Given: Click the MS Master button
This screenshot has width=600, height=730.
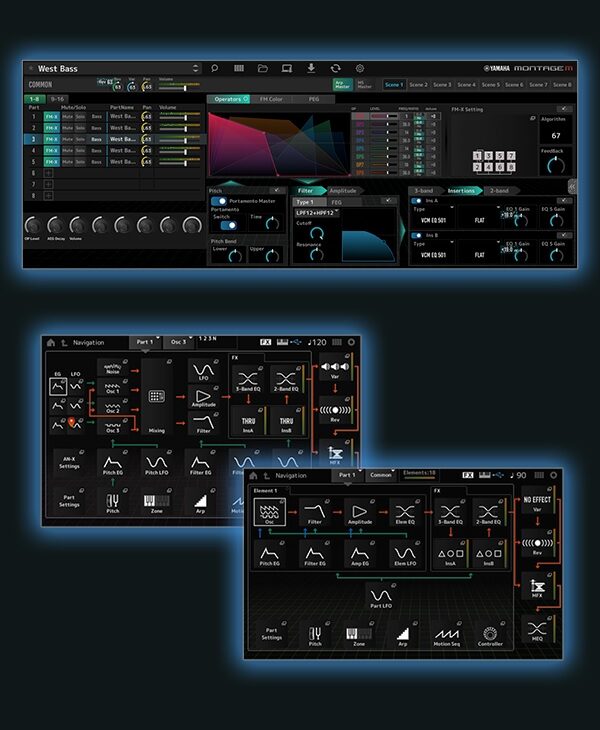Looking at the screenshot, I should [365, 85].
